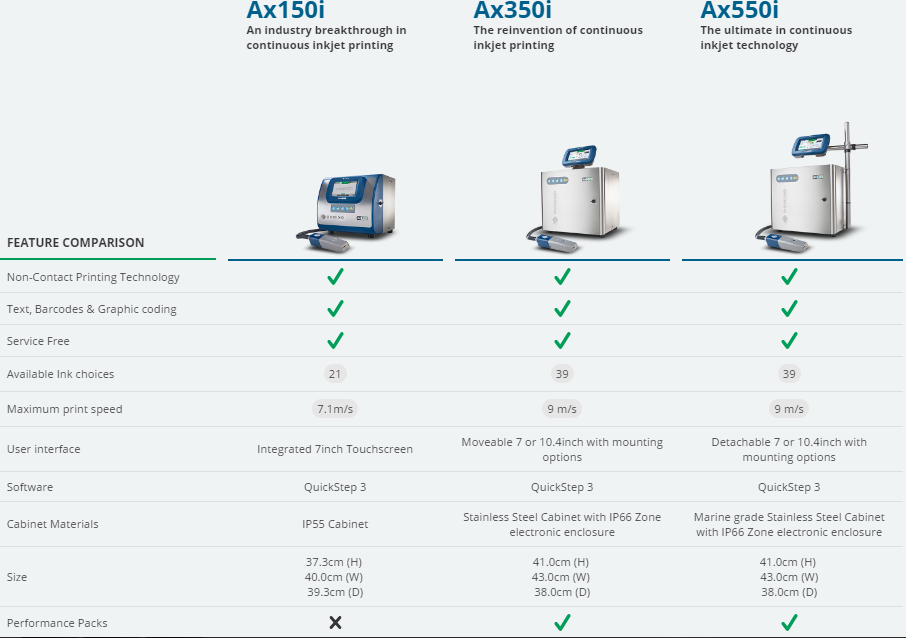
Task: Click Ax350i Text, Barcodes & Graphic checkmark
Action: pos(562,308)
